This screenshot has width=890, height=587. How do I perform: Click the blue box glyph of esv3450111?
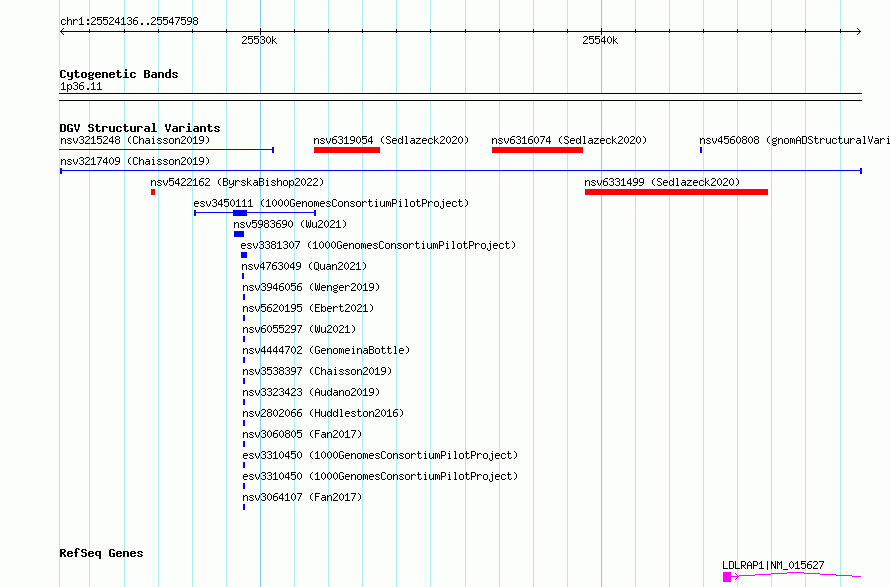[240, 213]
